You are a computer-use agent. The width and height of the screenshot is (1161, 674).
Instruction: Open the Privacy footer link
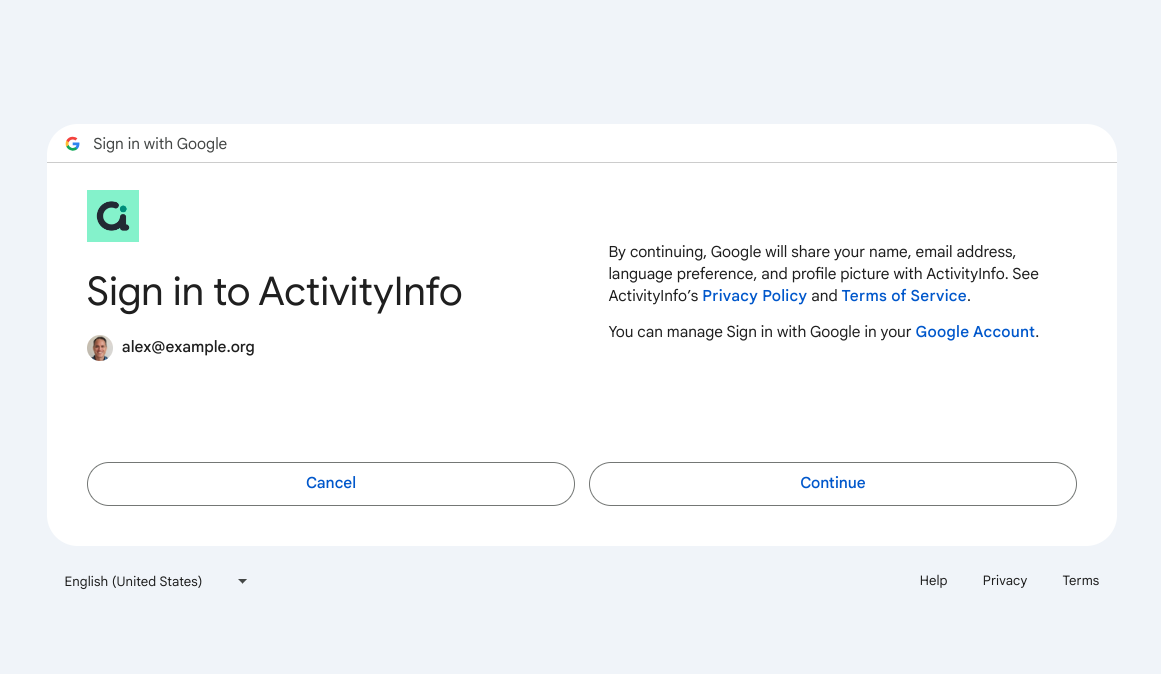click(1005, 581)
